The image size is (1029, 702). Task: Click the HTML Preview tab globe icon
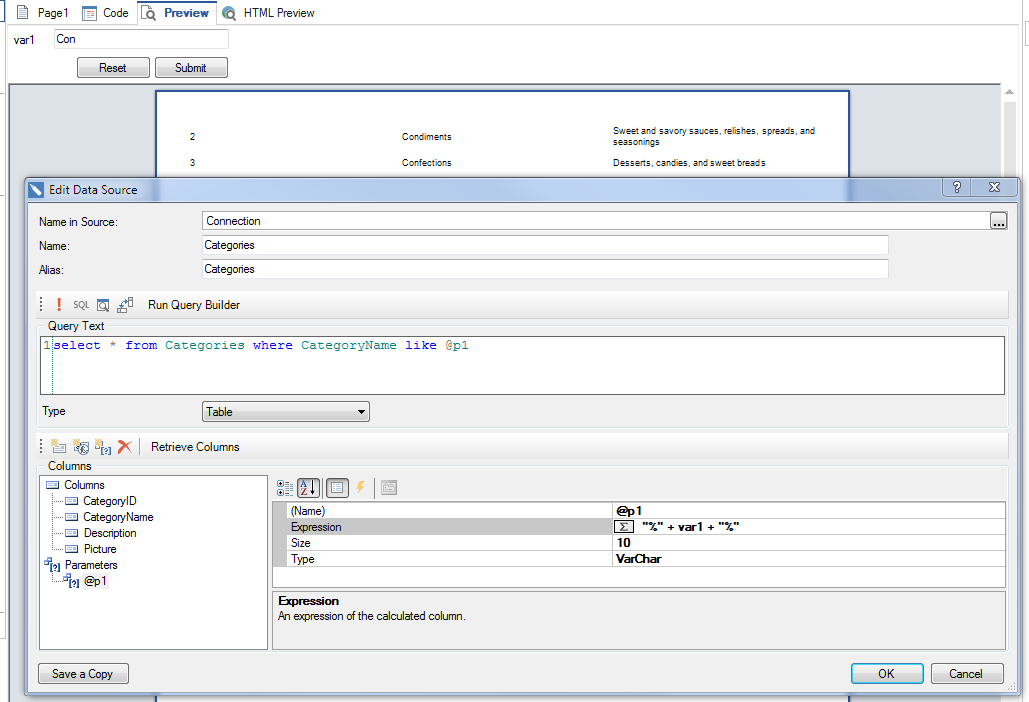229,13
